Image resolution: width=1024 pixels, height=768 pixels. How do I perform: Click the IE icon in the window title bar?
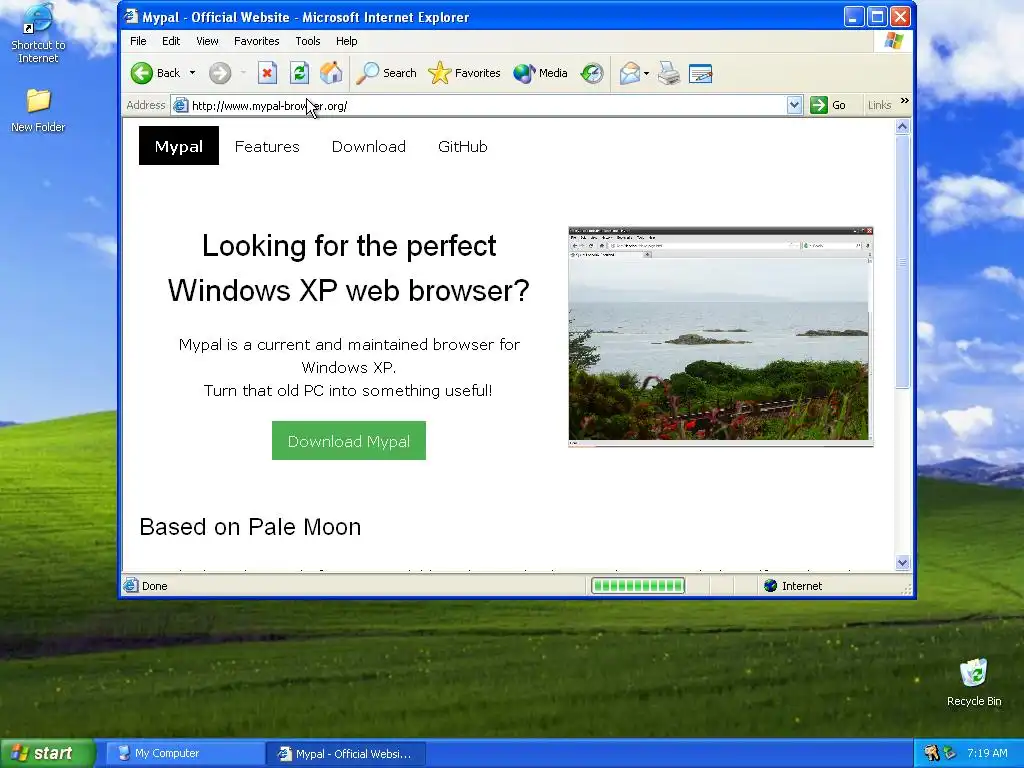[131, 16]
